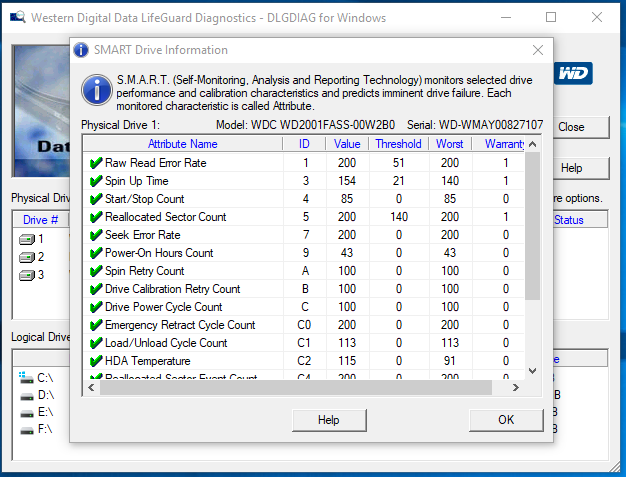The width and height of the screenshot is (626, 477).
Task: Click the green check beside Spin Retry Count
Action: [96, 271]
